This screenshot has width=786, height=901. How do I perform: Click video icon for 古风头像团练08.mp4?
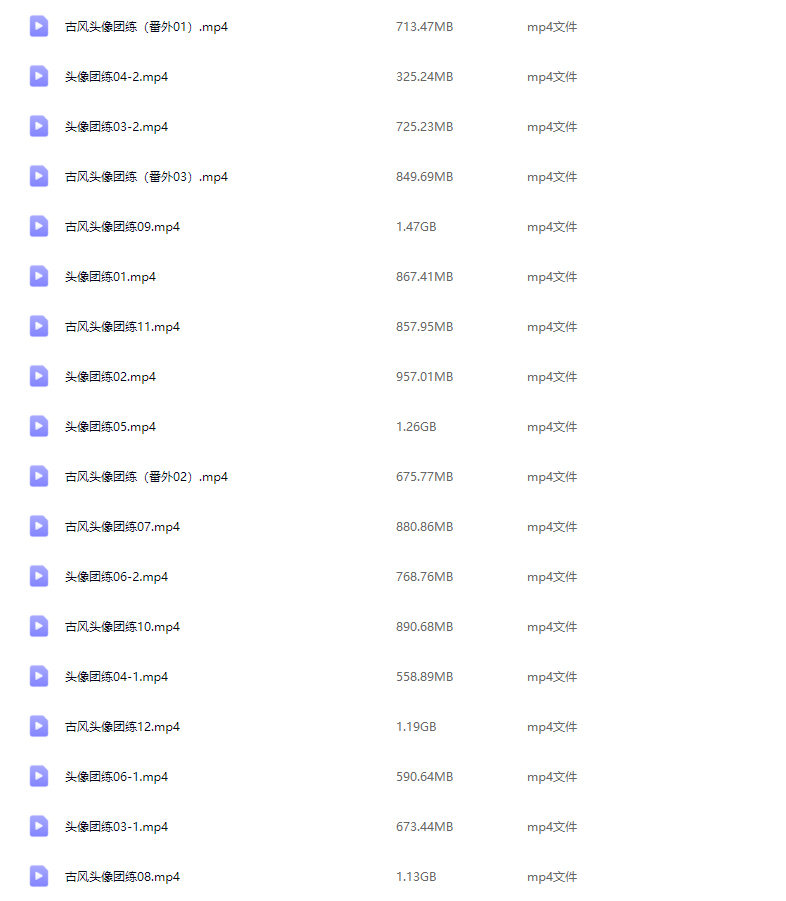click(39, 876)
